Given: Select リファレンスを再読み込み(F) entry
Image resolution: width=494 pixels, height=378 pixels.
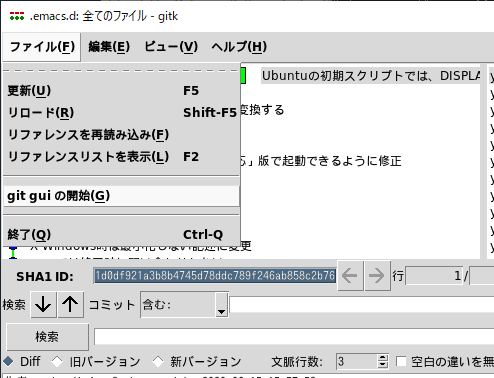Looking at the screenshot, I should [x=121, y=135].
